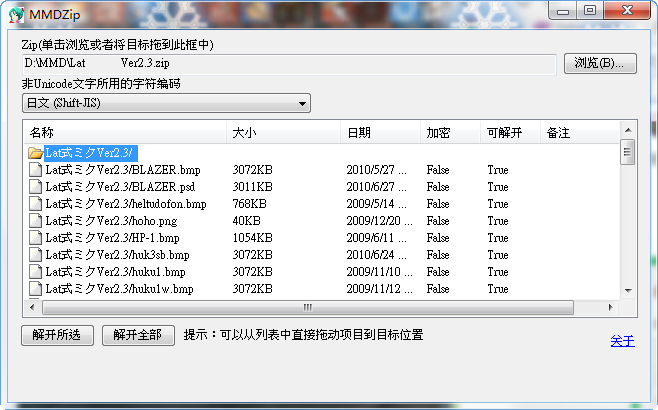Screen dimensions: 658x410
Task: Sort by the 加密 column header
Action: pos(450,133)
